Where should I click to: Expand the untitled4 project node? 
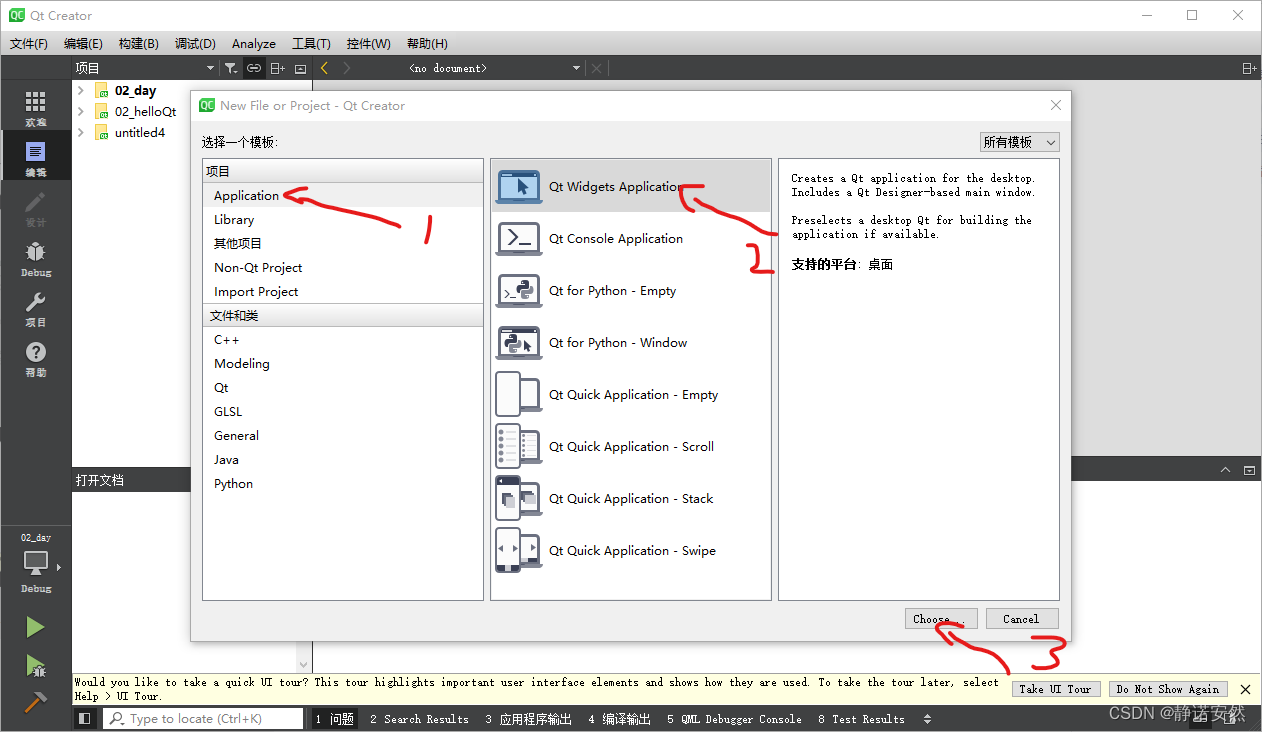click(81, 132)
